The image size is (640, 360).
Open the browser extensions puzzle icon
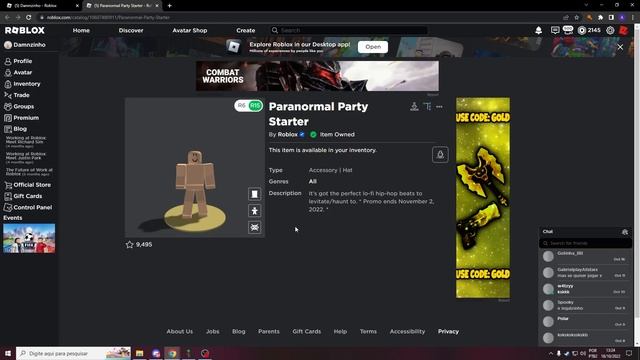(x=600, y=18)
